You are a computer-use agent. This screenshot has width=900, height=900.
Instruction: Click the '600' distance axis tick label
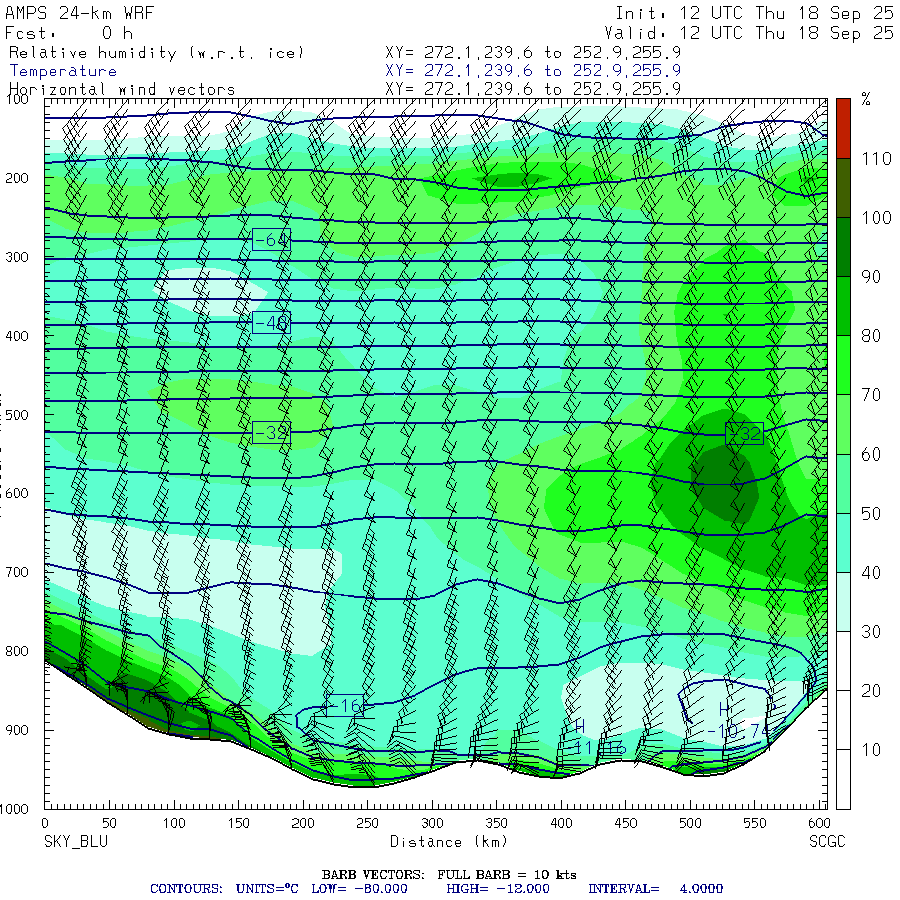point(819,823)
